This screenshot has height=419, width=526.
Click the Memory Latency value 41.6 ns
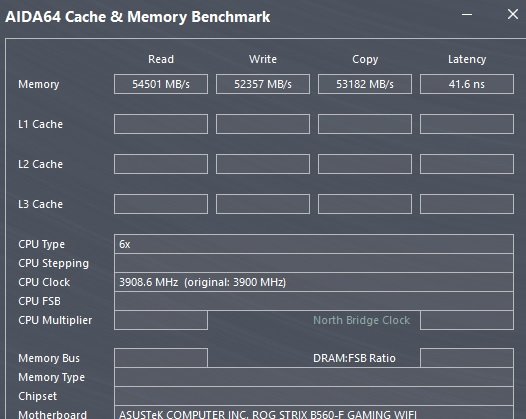coord(467,84)
